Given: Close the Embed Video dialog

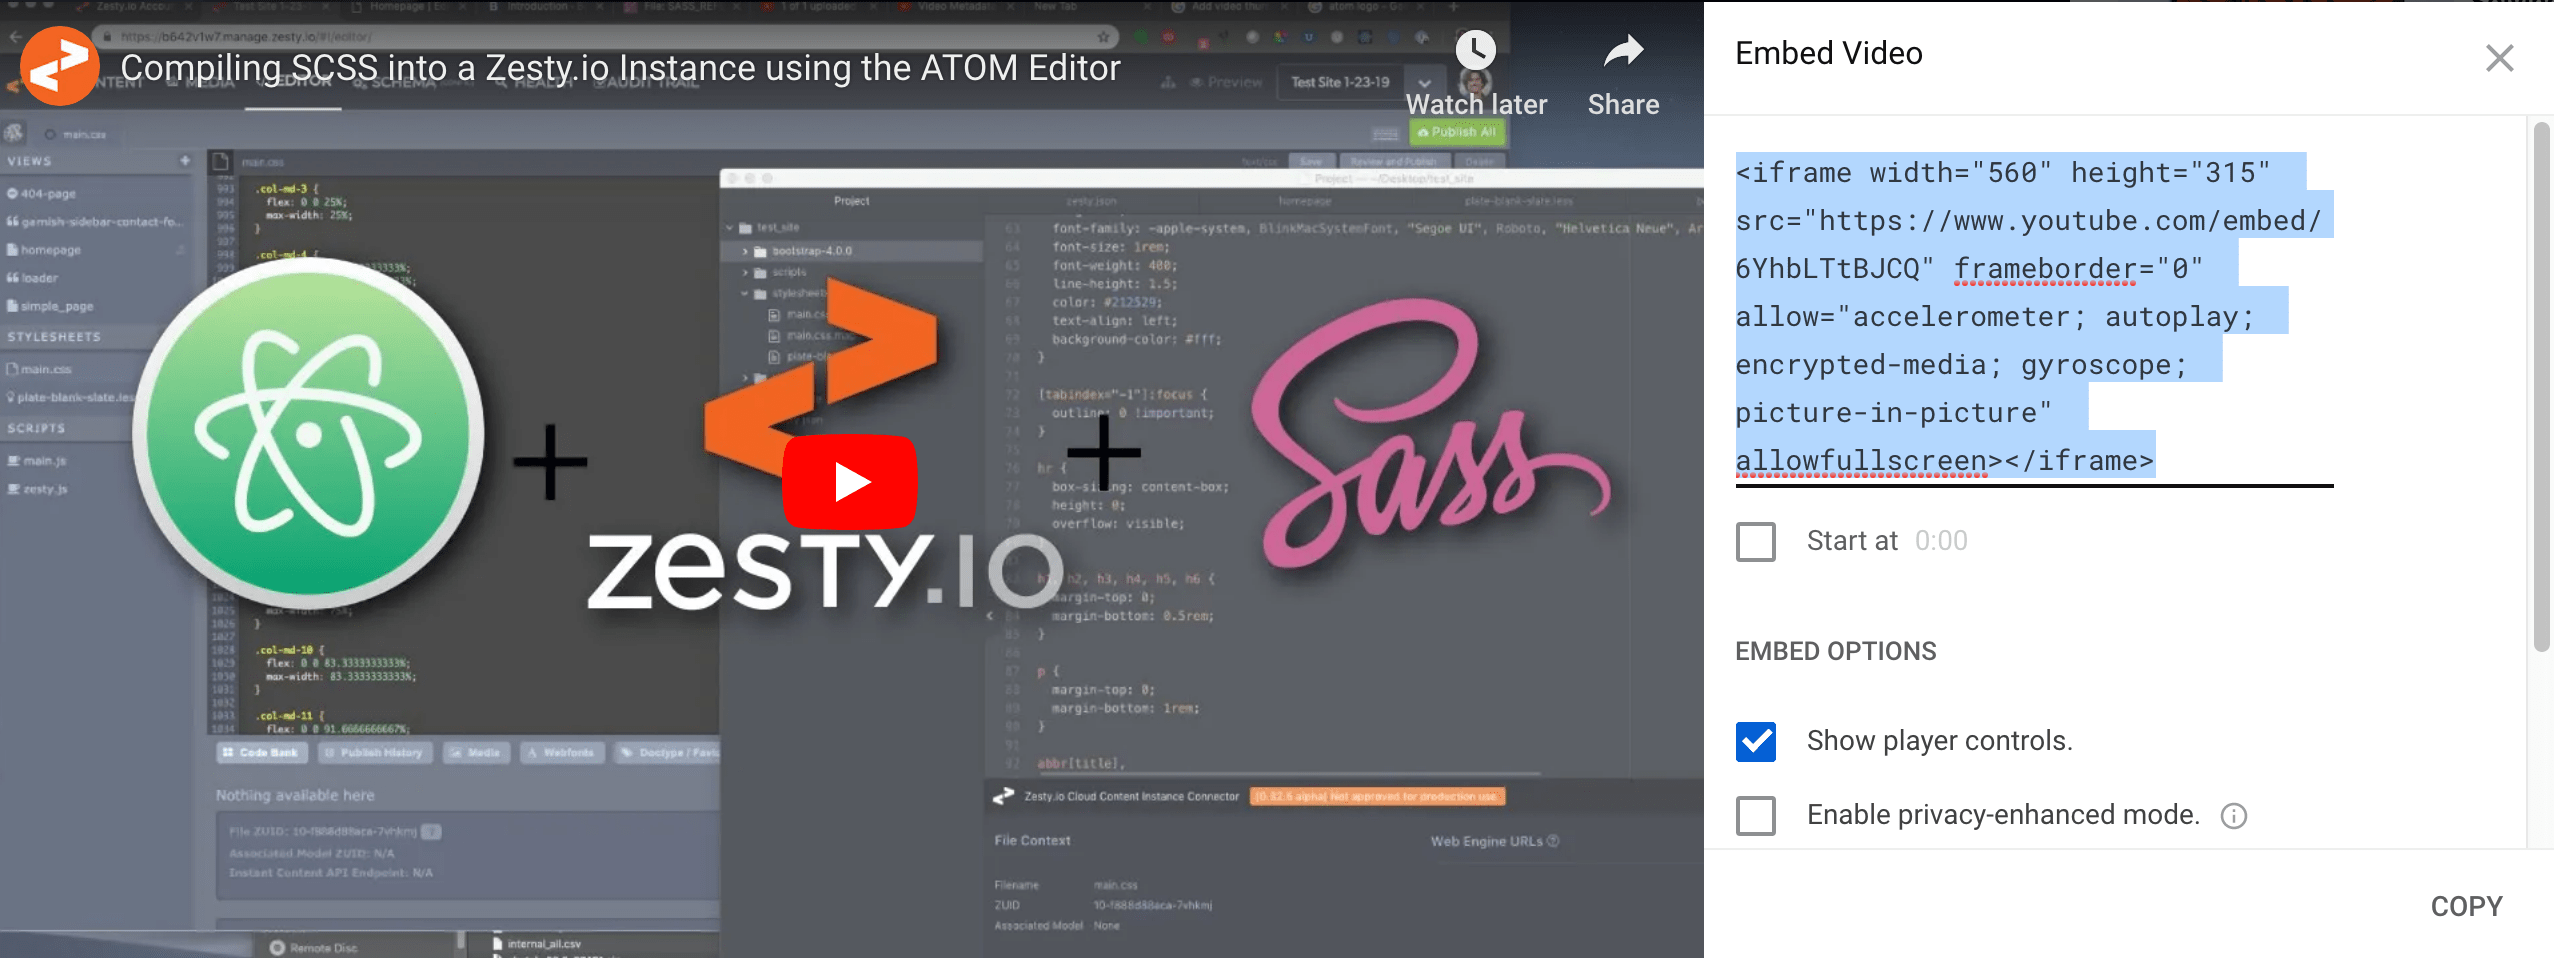Looking at the screenshot, I should (2499, 58).
